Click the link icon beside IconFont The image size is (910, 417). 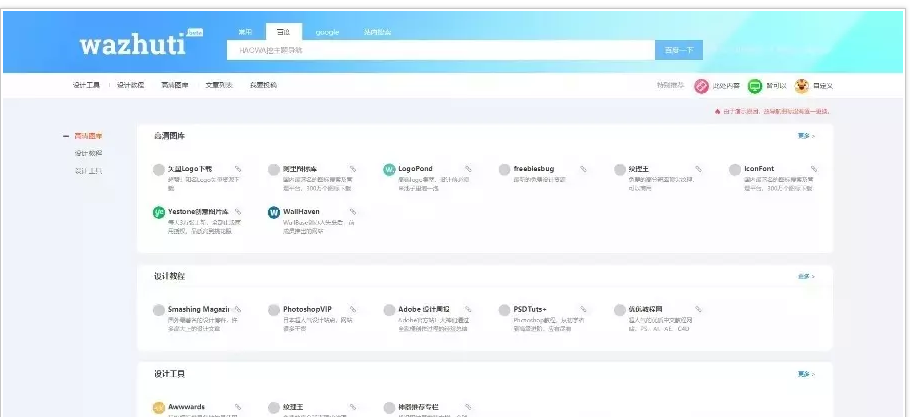click(x=814, y=169)
